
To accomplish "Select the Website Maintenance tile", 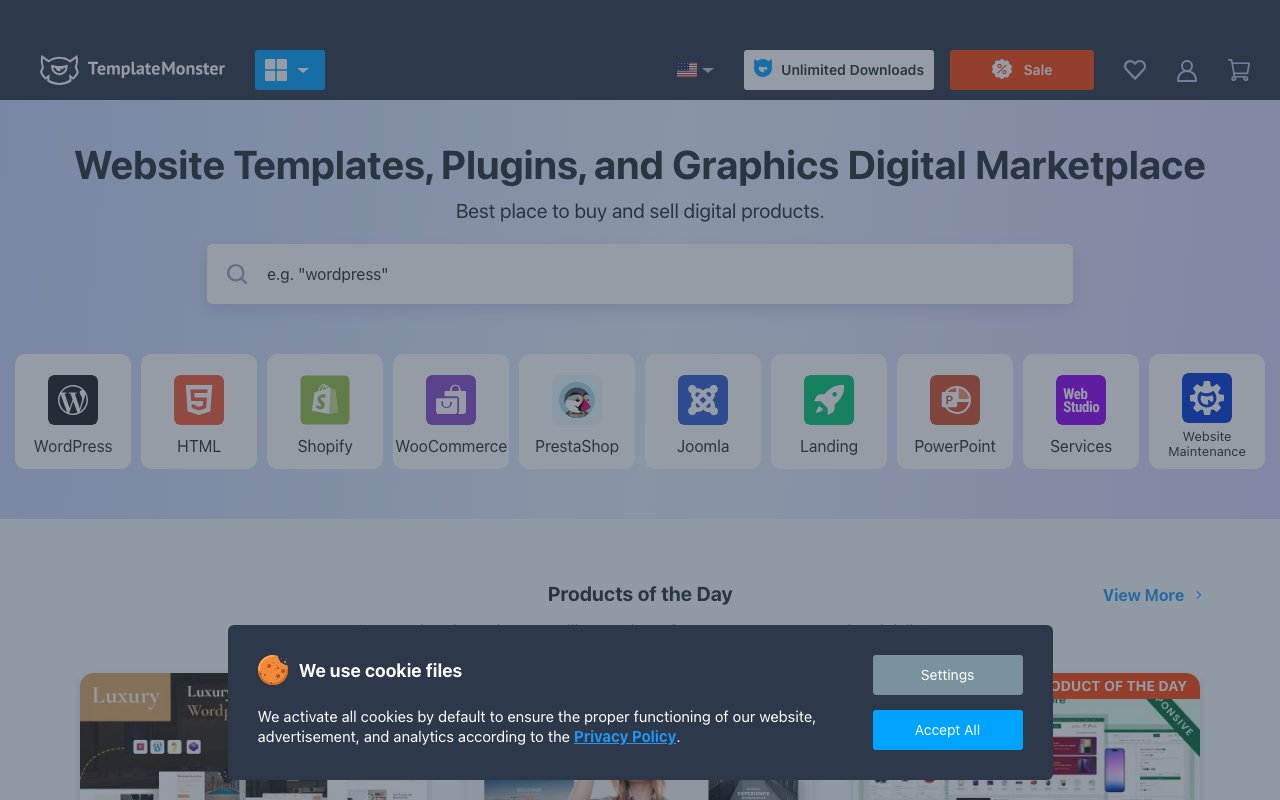I will click(1207, 411).
